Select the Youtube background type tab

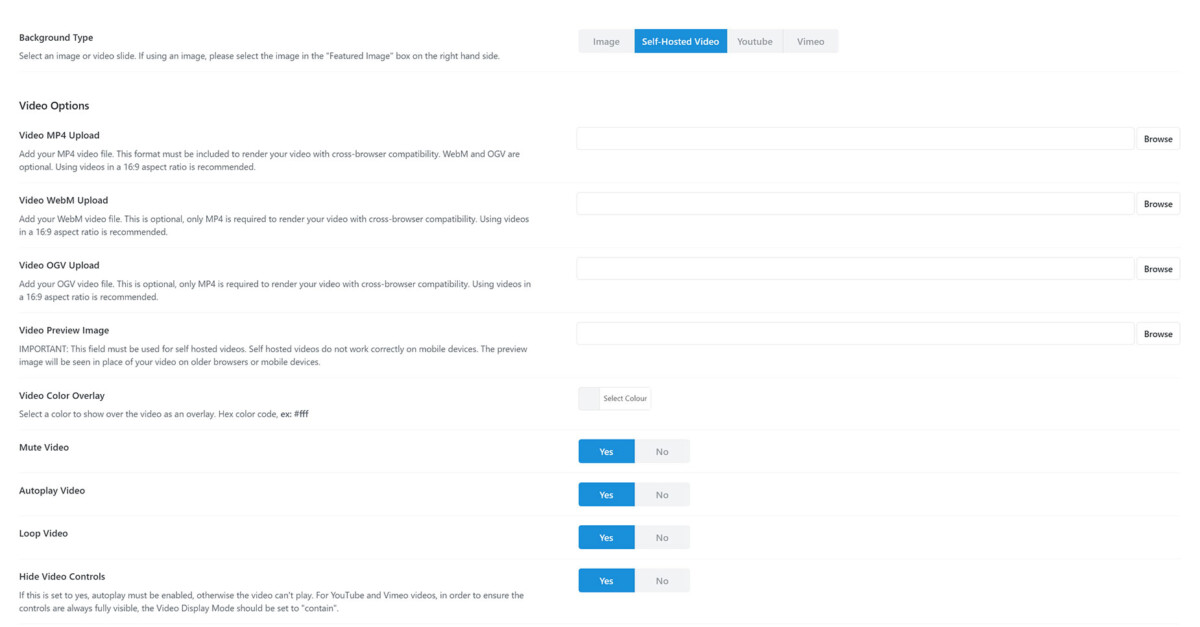(755, 41)
